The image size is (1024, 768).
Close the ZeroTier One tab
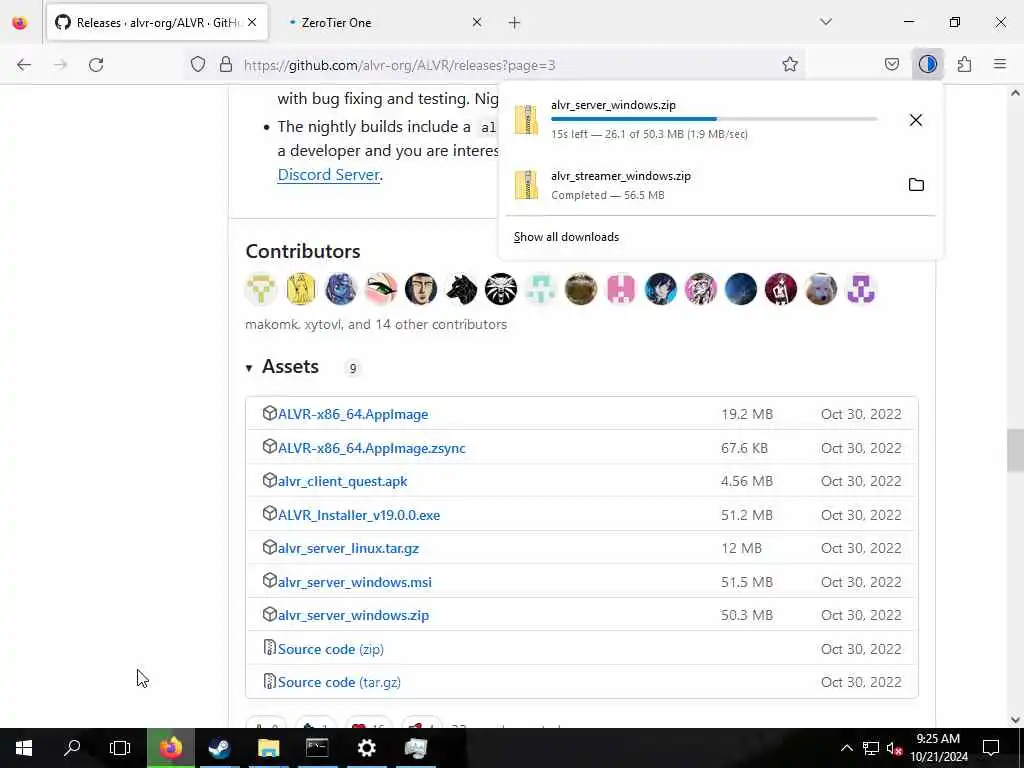click(x=477, y=23)
